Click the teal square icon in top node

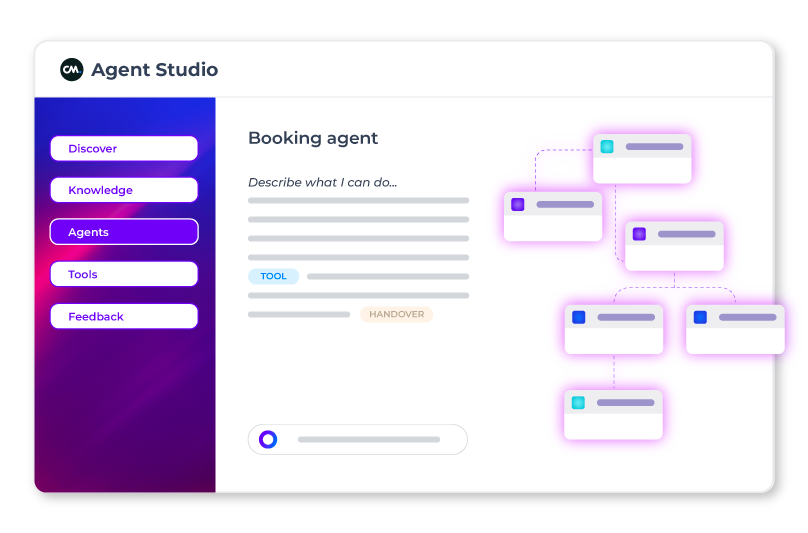pos(607,146)
